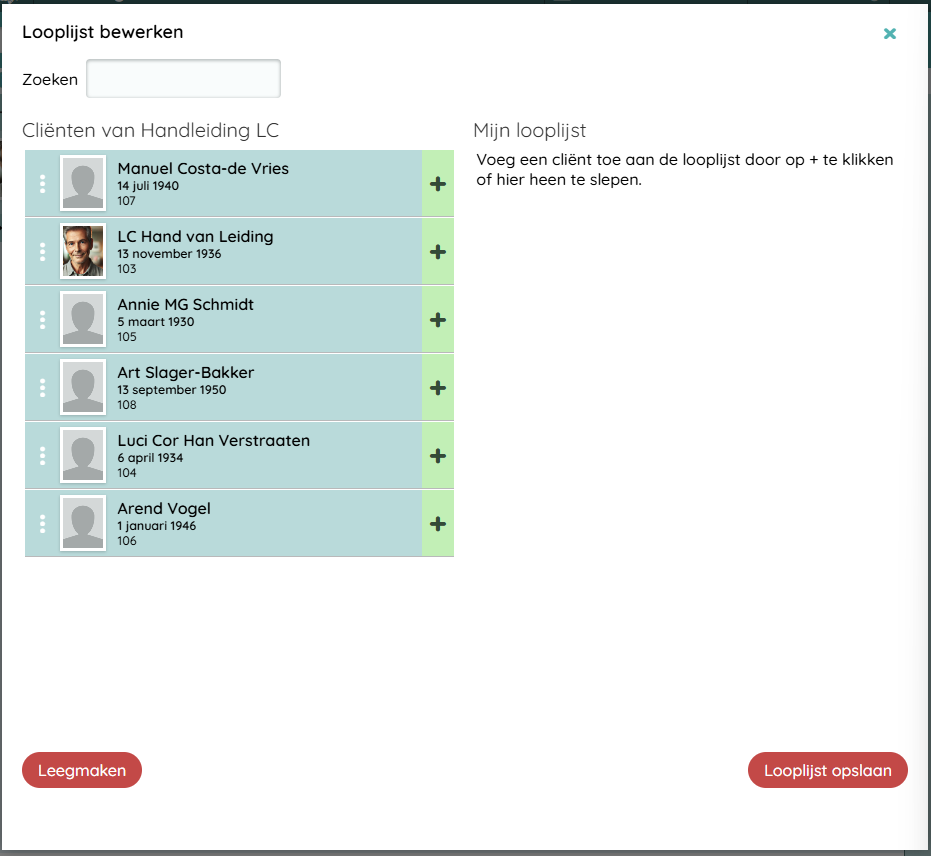Select drag handle for Annie MG Schmidt
This screenshot has width=931, height=856.
click(x=42, y=320)
